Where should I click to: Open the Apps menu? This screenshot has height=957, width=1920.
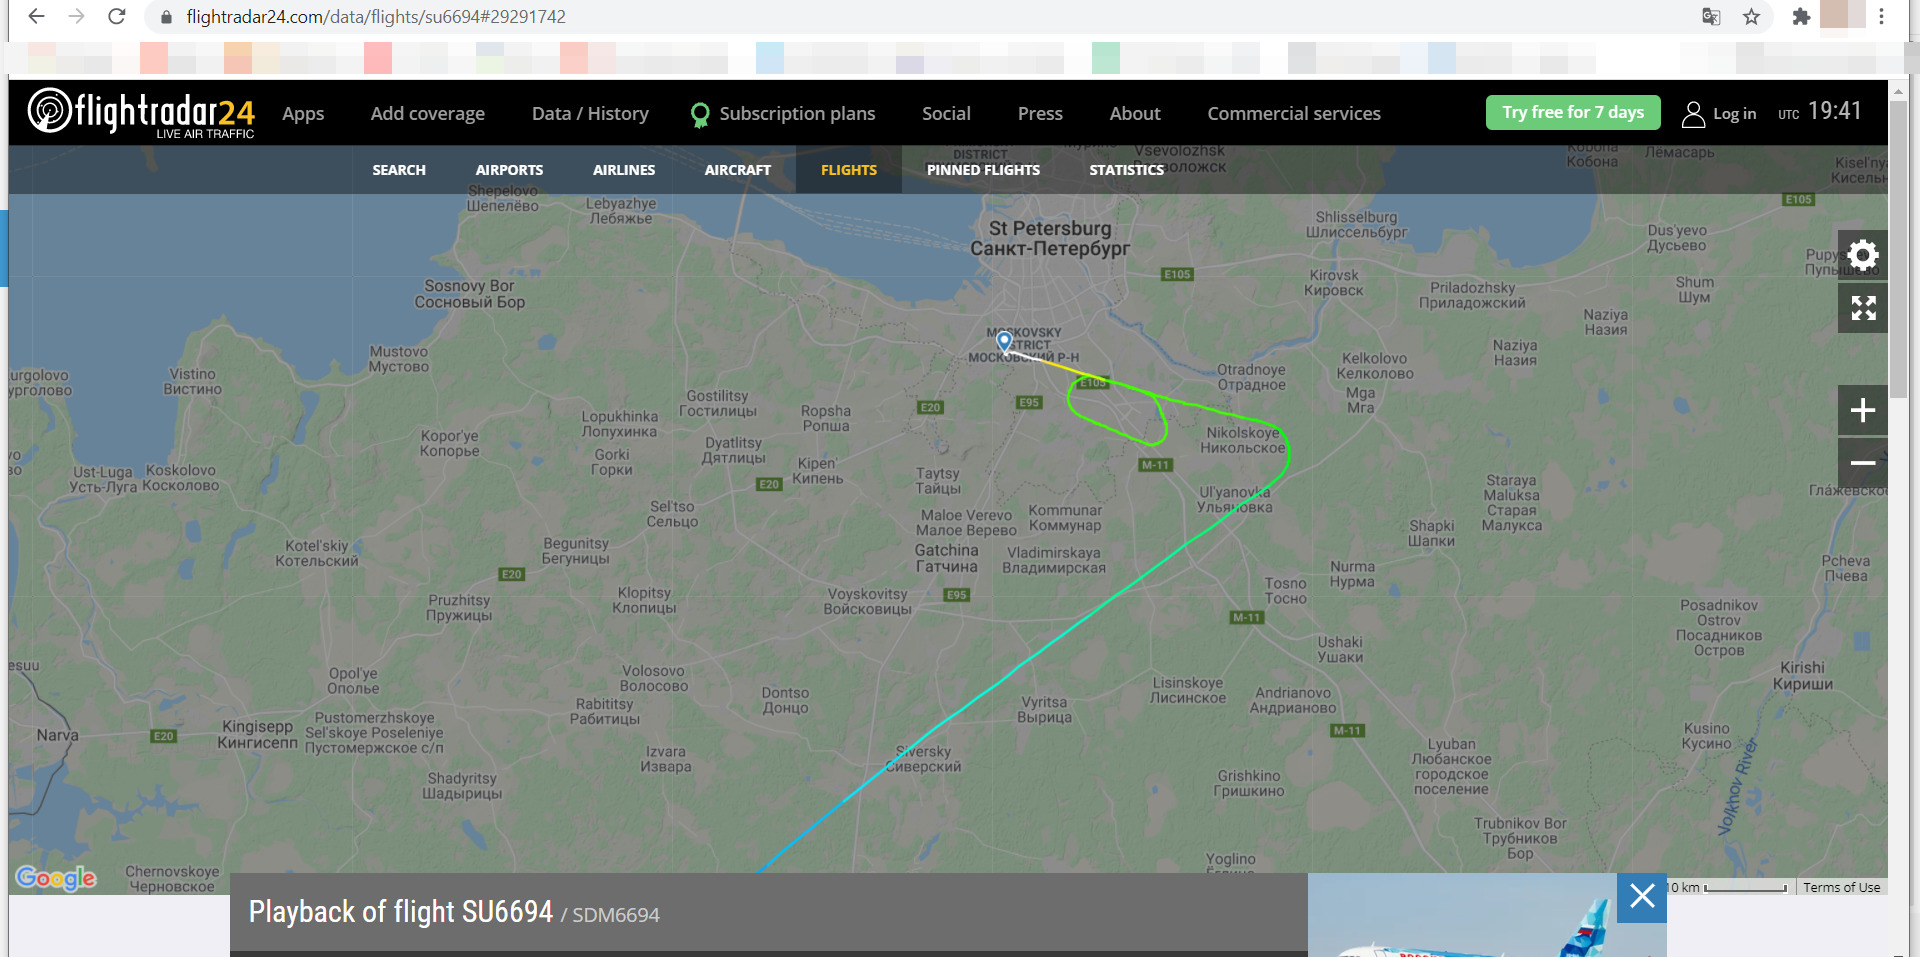click(303, 114)
